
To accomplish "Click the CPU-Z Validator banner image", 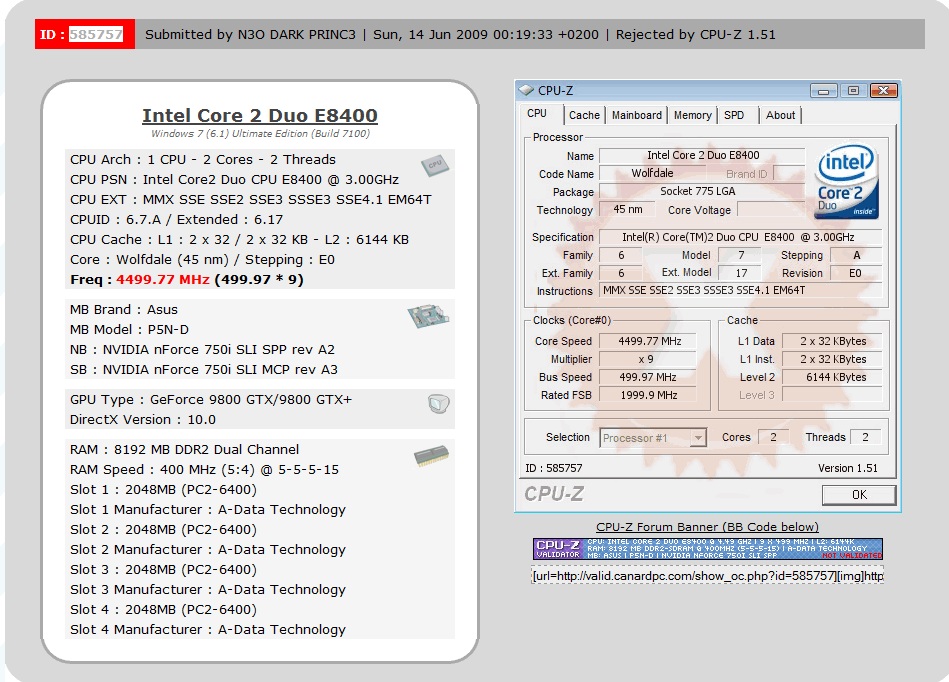I will [708, 549].
